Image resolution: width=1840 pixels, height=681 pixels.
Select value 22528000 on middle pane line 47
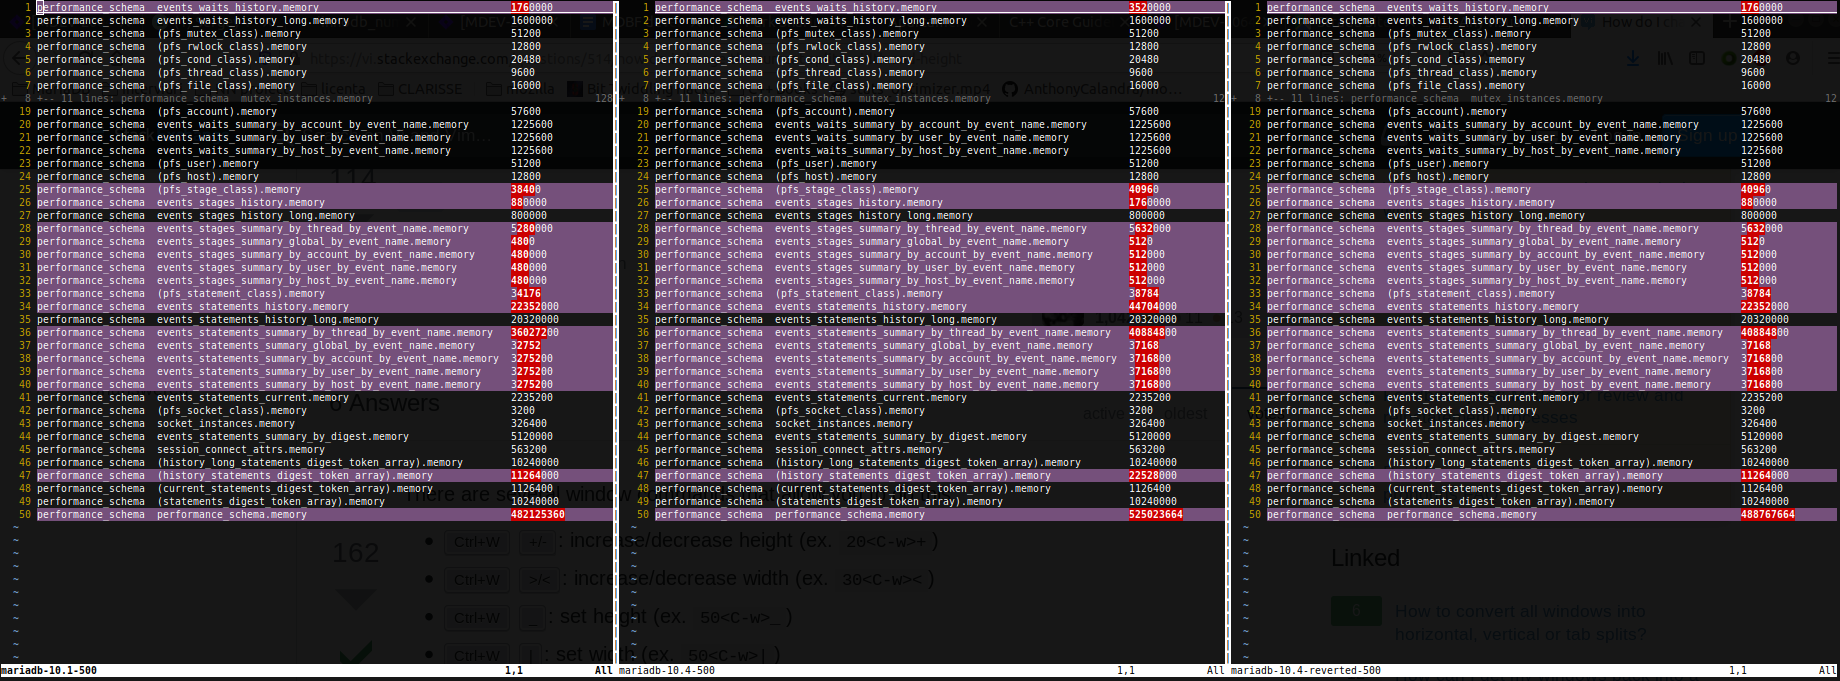(x=1153, y=476)
